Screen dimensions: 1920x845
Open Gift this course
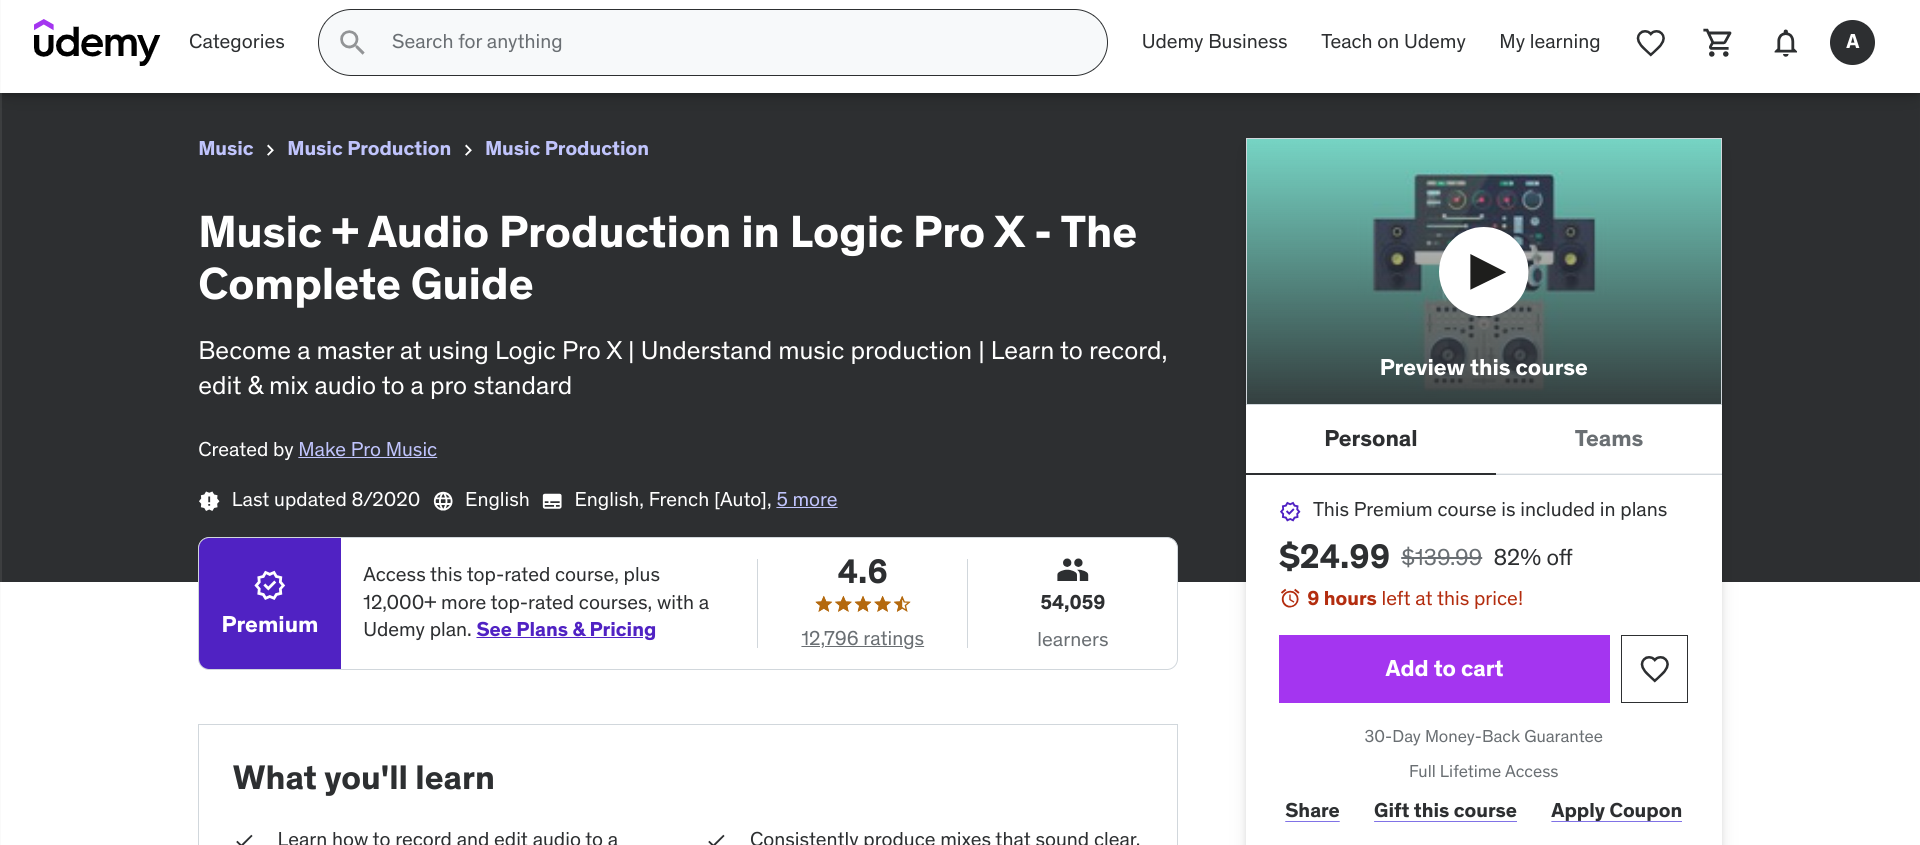(1444, 810)
